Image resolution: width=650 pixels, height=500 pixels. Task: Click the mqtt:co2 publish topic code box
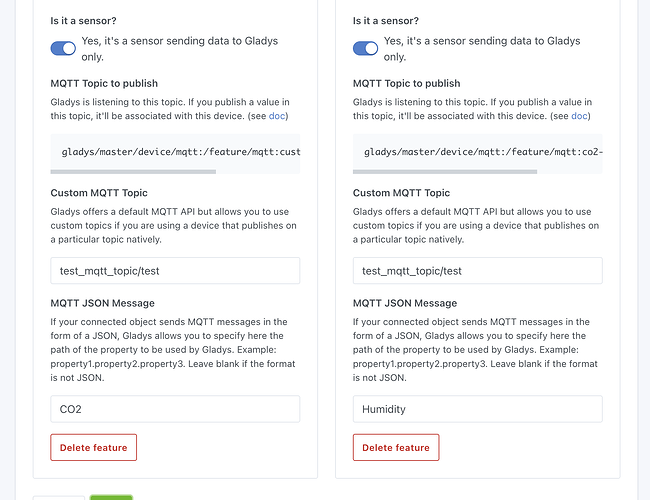pos(477,152)
